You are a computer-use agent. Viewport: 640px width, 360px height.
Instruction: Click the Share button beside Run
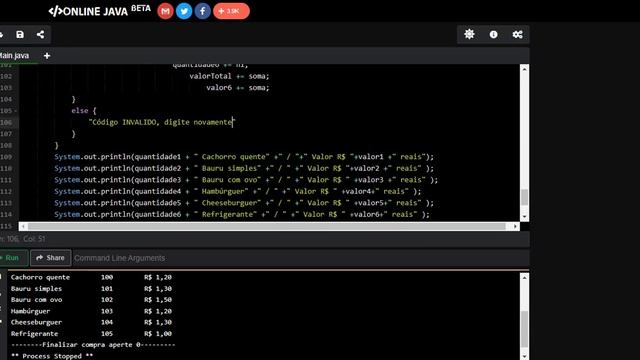pyautogui.click(x=51, y=258)
